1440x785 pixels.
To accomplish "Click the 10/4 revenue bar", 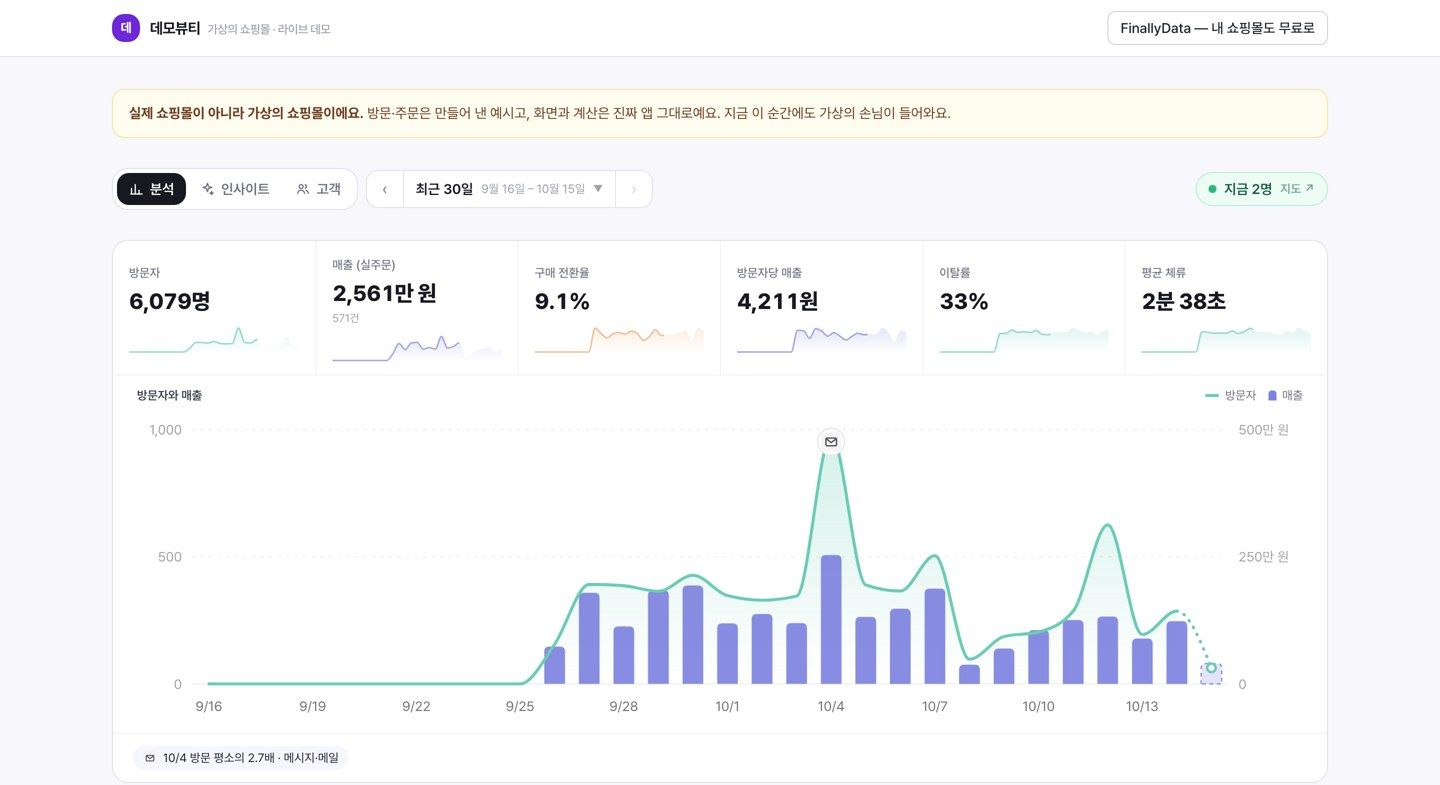I will (831, 620).
